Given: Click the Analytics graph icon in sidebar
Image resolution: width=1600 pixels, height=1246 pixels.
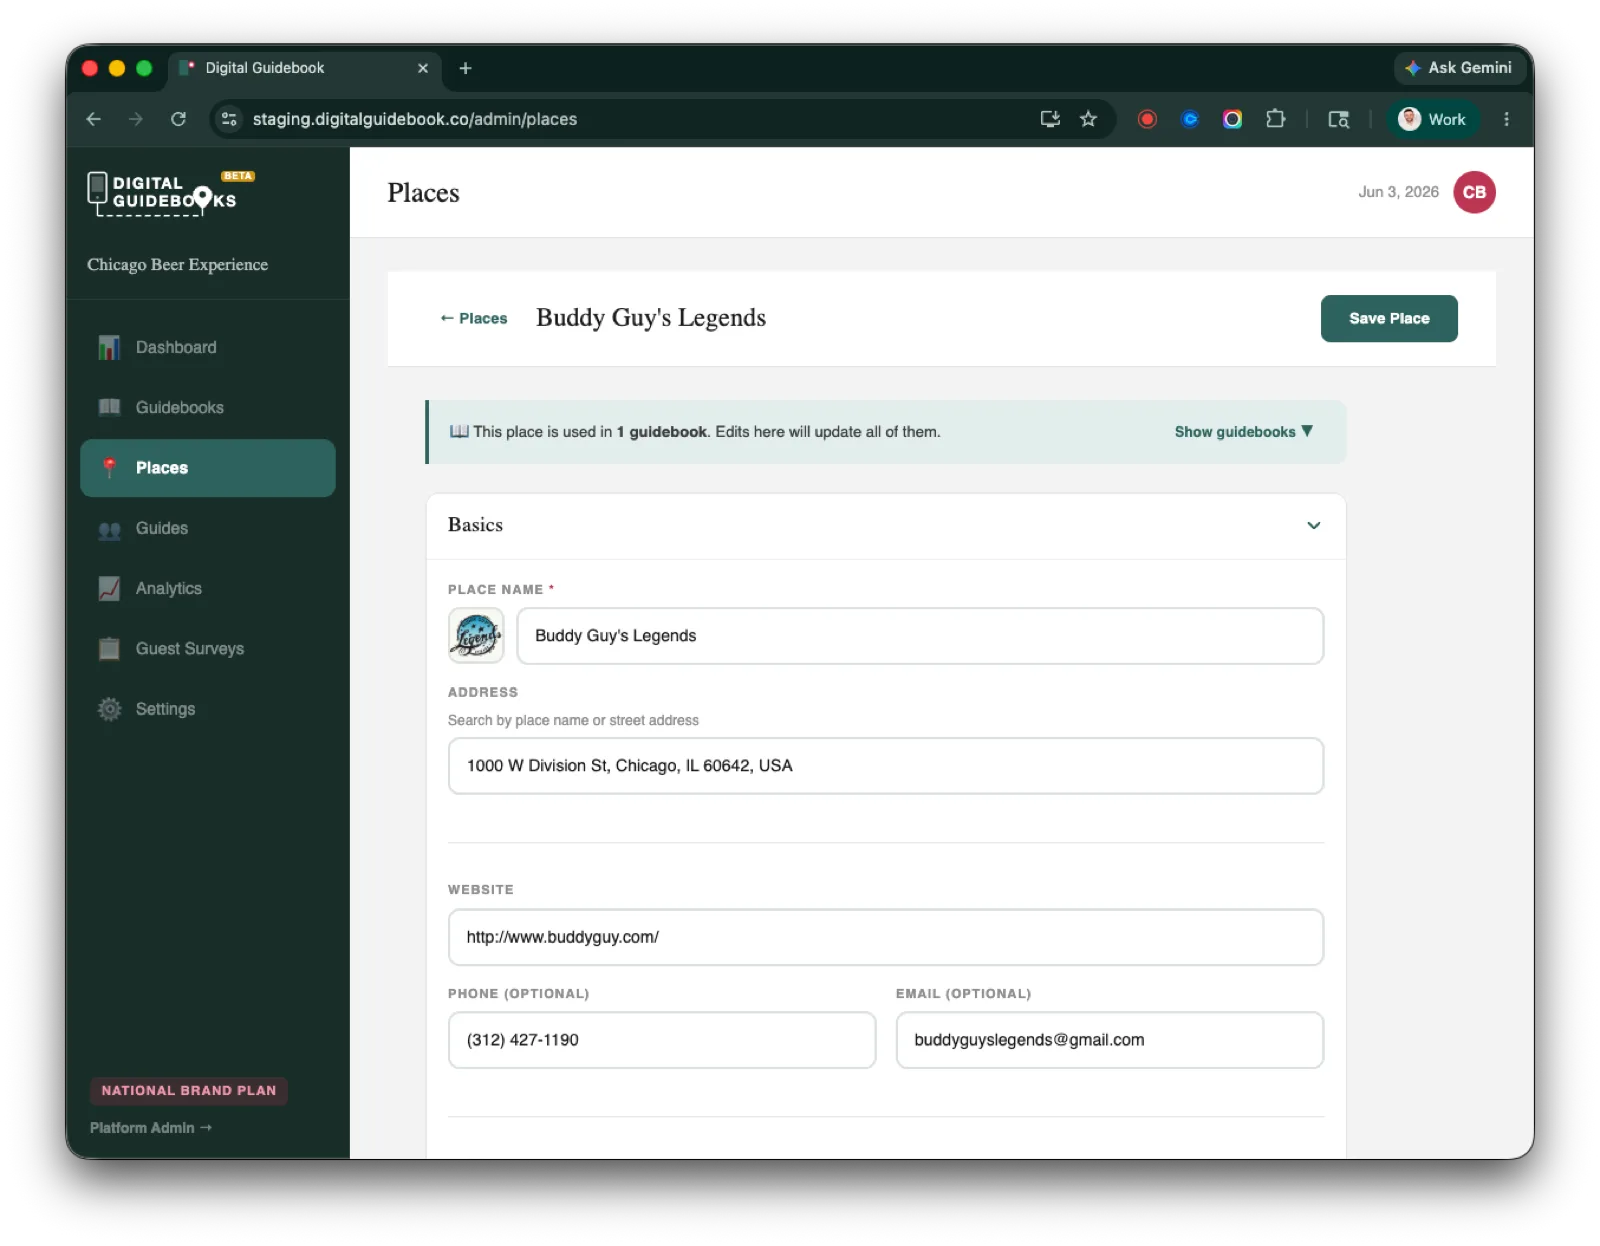Looking at the screenshot, I should click(109, 589).
